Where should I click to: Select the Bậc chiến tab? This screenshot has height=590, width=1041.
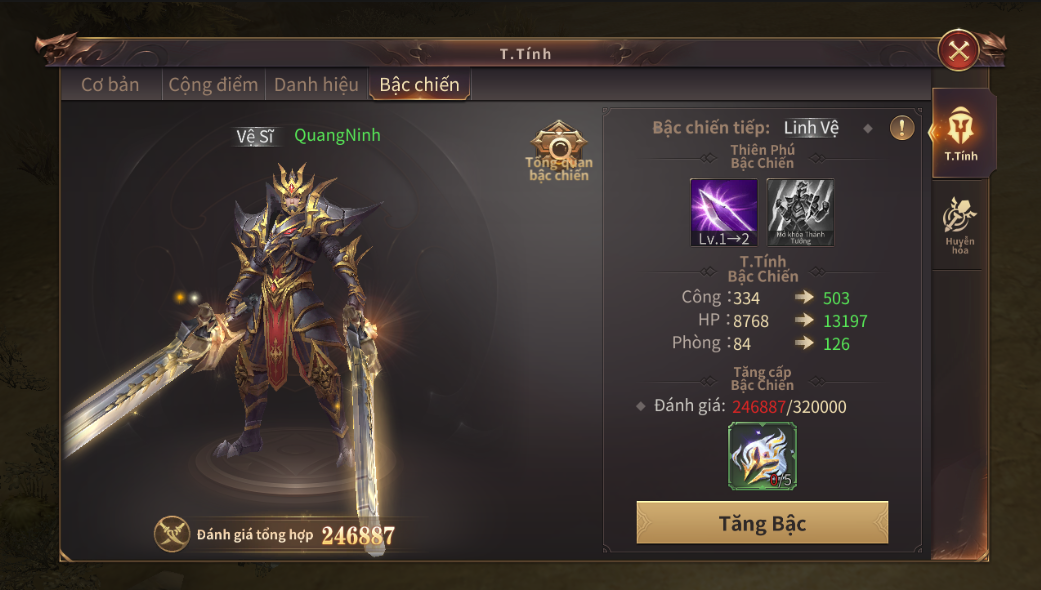pyautogui.click(x=420, y=85)
